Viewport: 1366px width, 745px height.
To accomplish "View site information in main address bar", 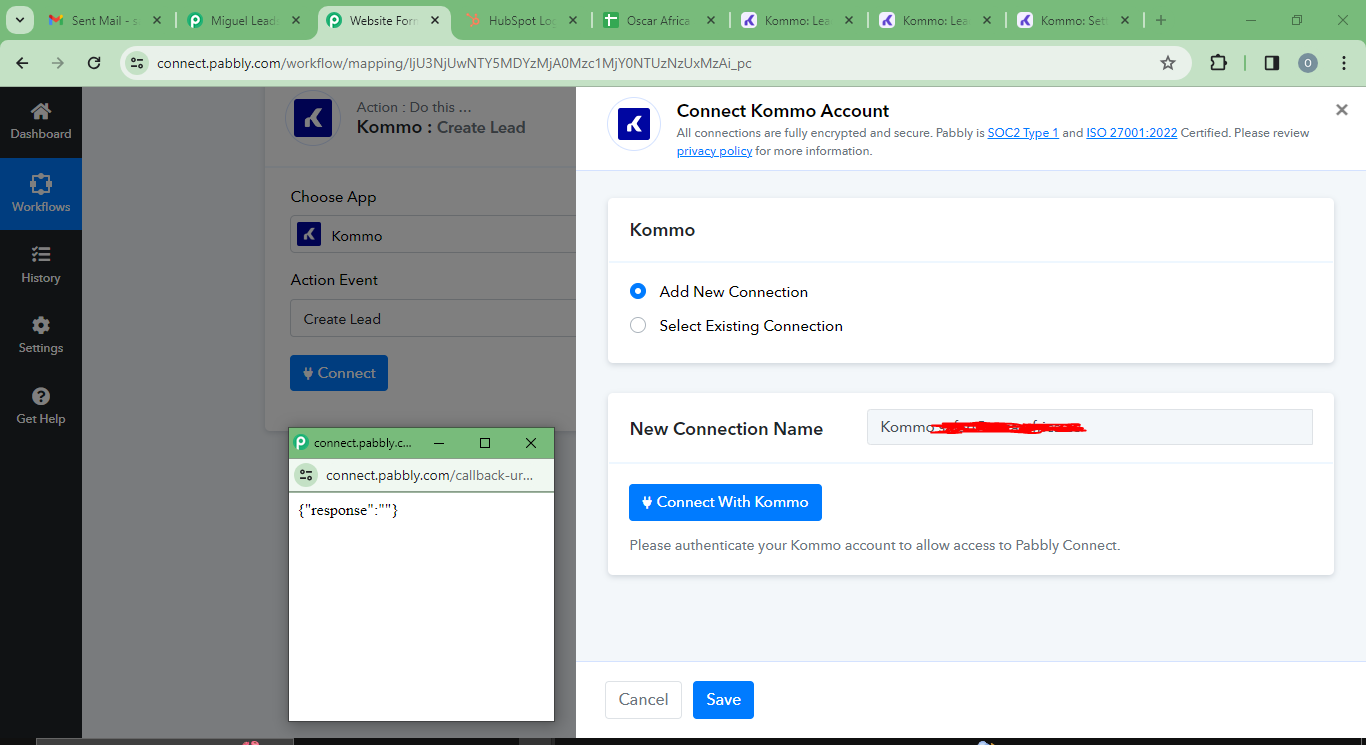I will 138,63.
